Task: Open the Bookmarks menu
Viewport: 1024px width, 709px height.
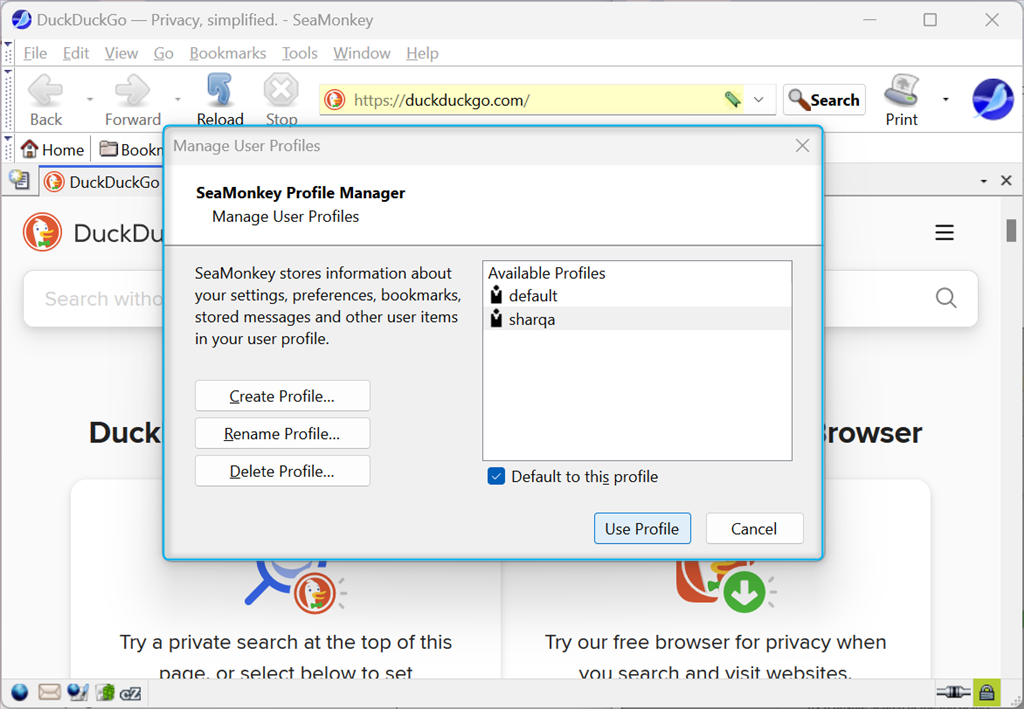Action: 228,53
